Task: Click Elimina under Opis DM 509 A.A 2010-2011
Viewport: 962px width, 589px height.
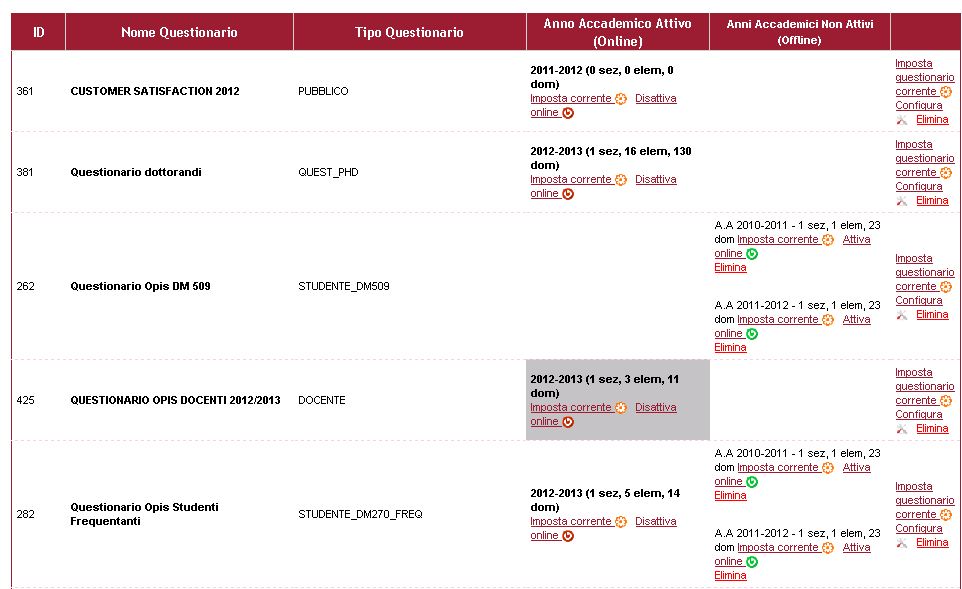Action: coord(730,268)
